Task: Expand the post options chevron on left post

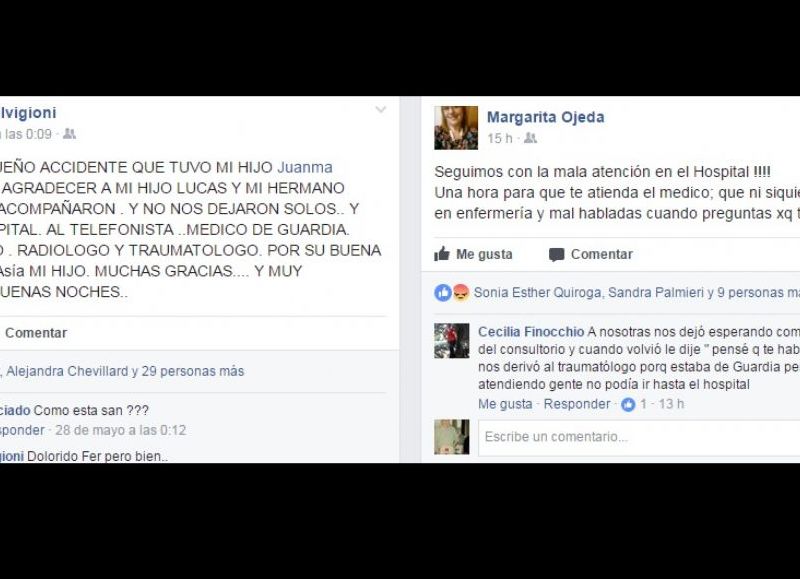Action: pos(381,110)
